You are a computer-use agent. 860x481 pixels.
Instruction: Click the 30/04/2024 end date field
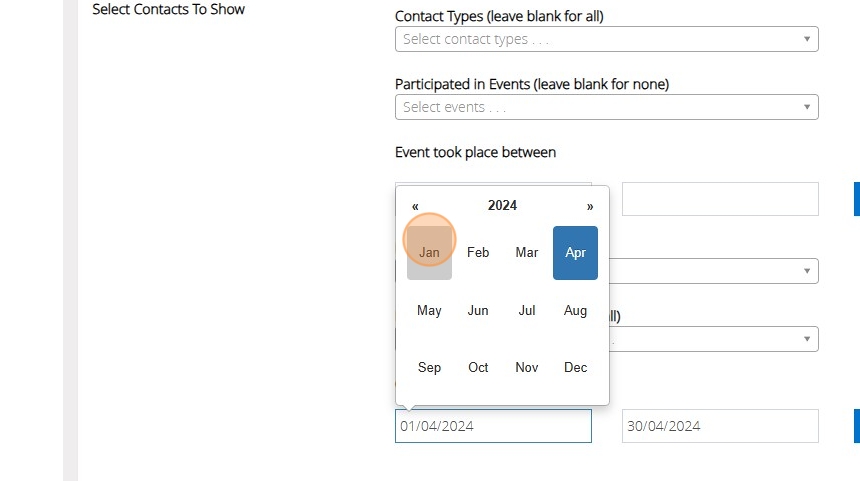click(x=720, y=426)
